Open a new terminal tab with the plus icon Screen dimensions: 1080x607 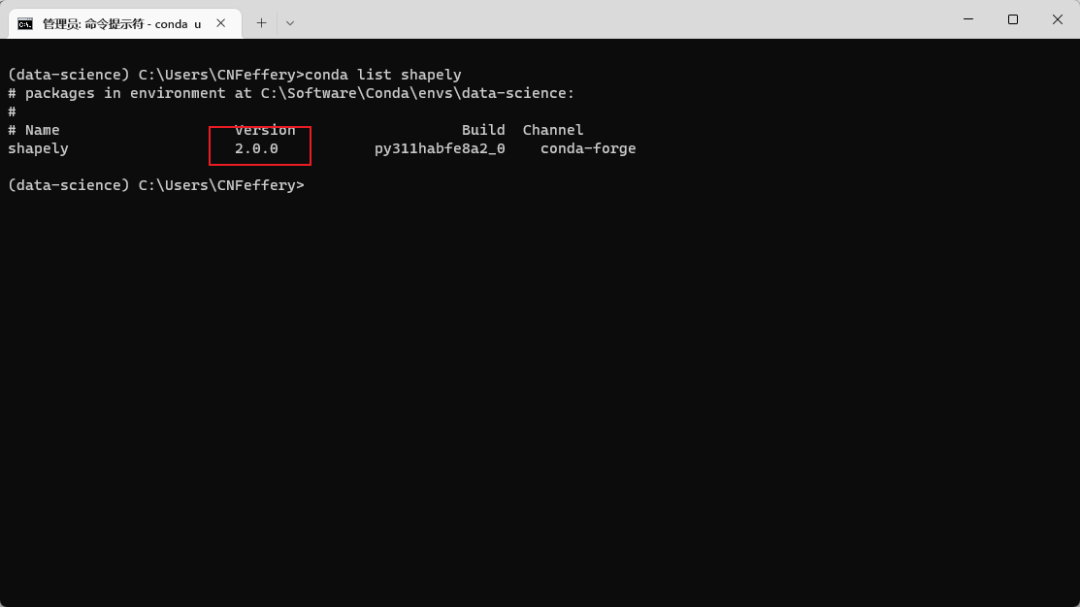(262, 22)
